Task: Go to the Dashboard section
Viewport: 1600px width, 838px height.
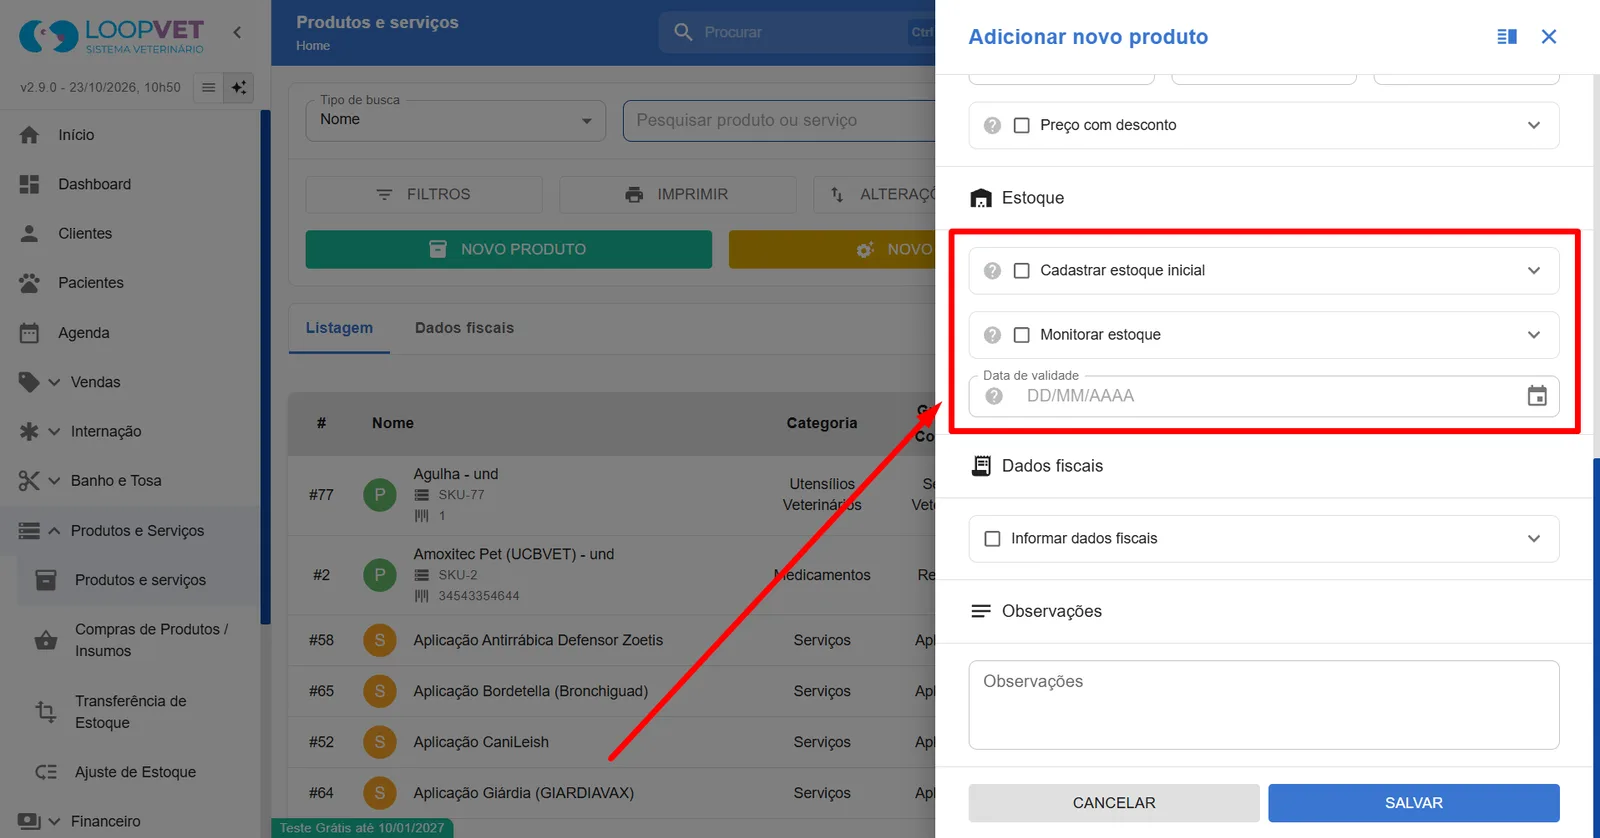Action: pyautogui.click(x=94, y=184)
